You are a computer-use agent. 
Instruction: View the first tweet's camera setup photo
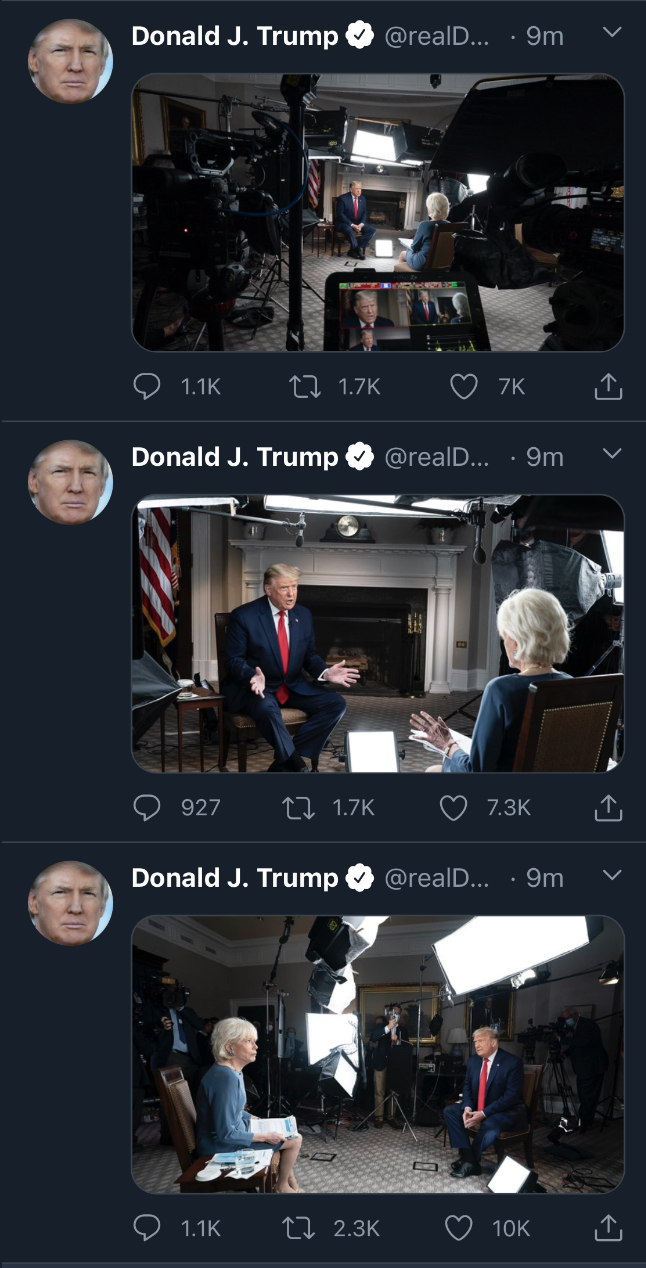pyautogui.click(x=378, y=212)
